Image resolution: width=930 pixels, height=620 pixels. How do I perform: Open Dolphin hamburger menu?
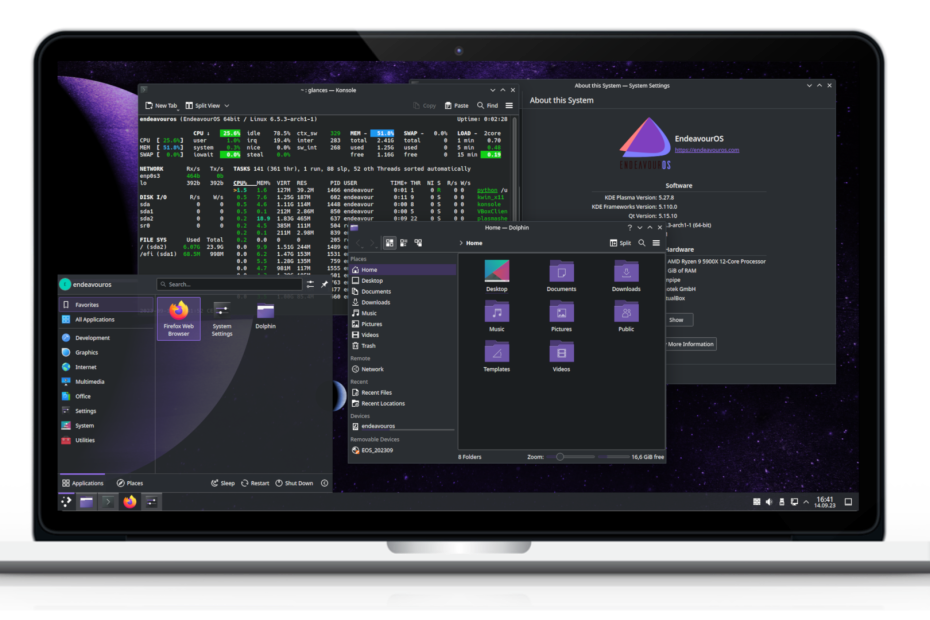654,243
